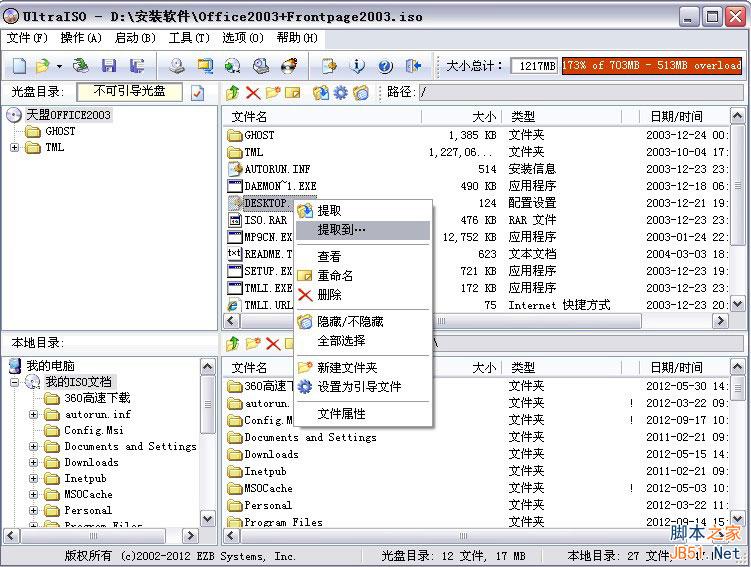Select the AUTORUN.INF file row
Screen dimensions: 751x567
(477, 169)
